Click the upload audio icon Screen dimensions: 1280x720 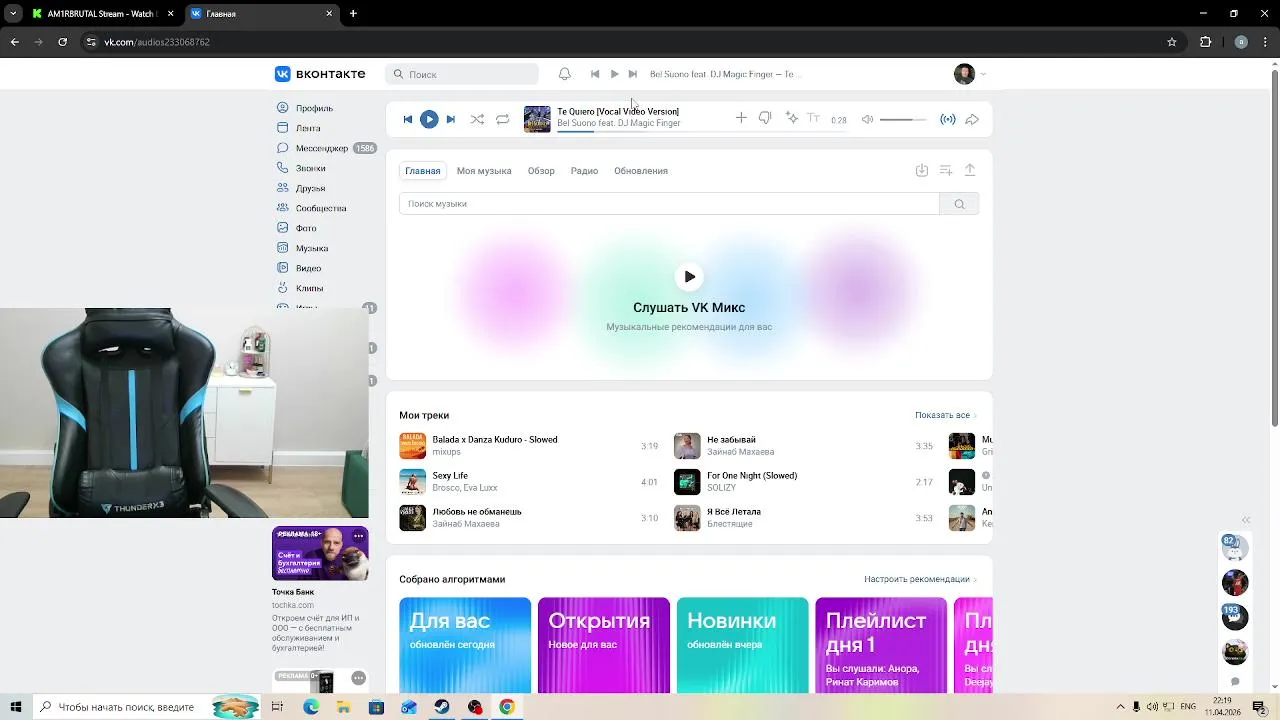970,171
